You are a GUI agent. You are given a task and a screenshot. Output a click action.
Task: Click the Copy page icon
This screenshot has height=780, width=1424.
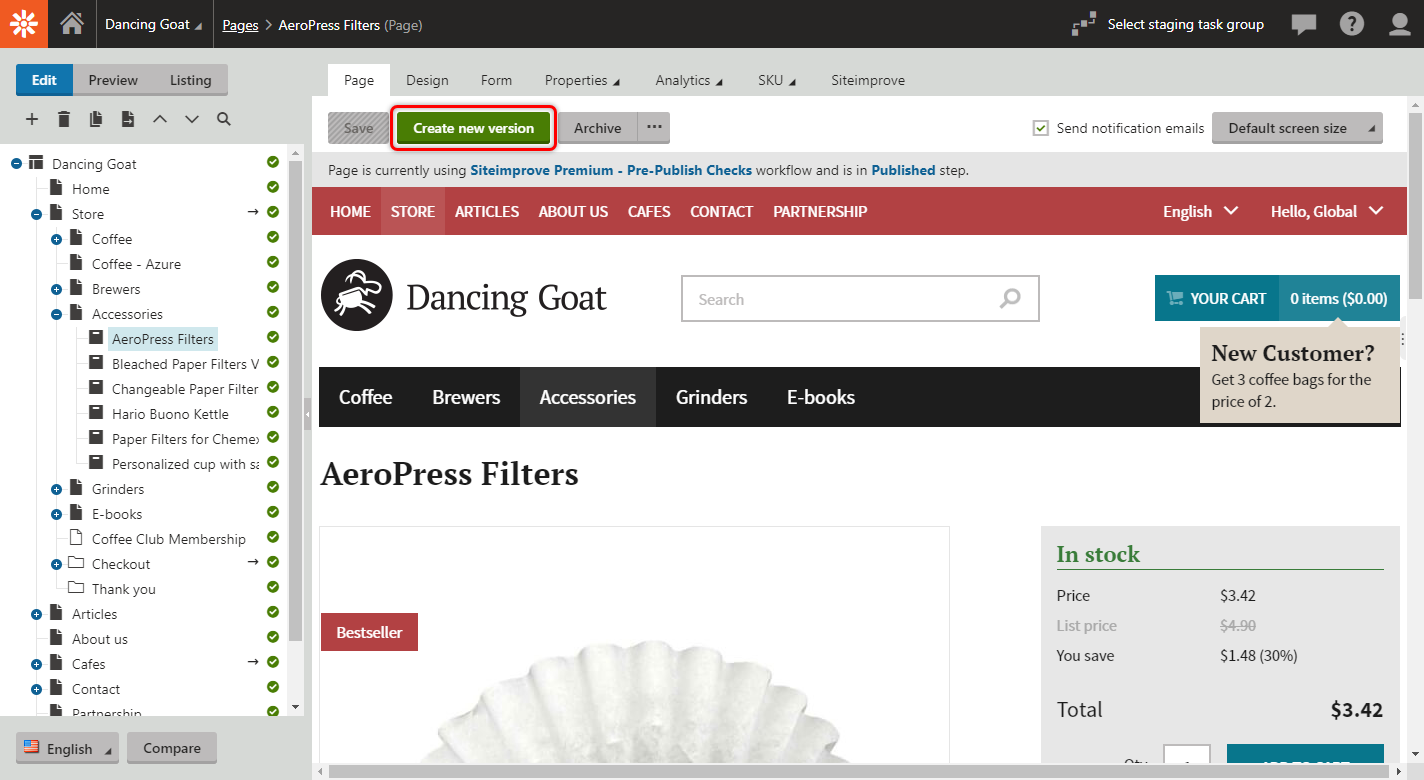[96, 119]
